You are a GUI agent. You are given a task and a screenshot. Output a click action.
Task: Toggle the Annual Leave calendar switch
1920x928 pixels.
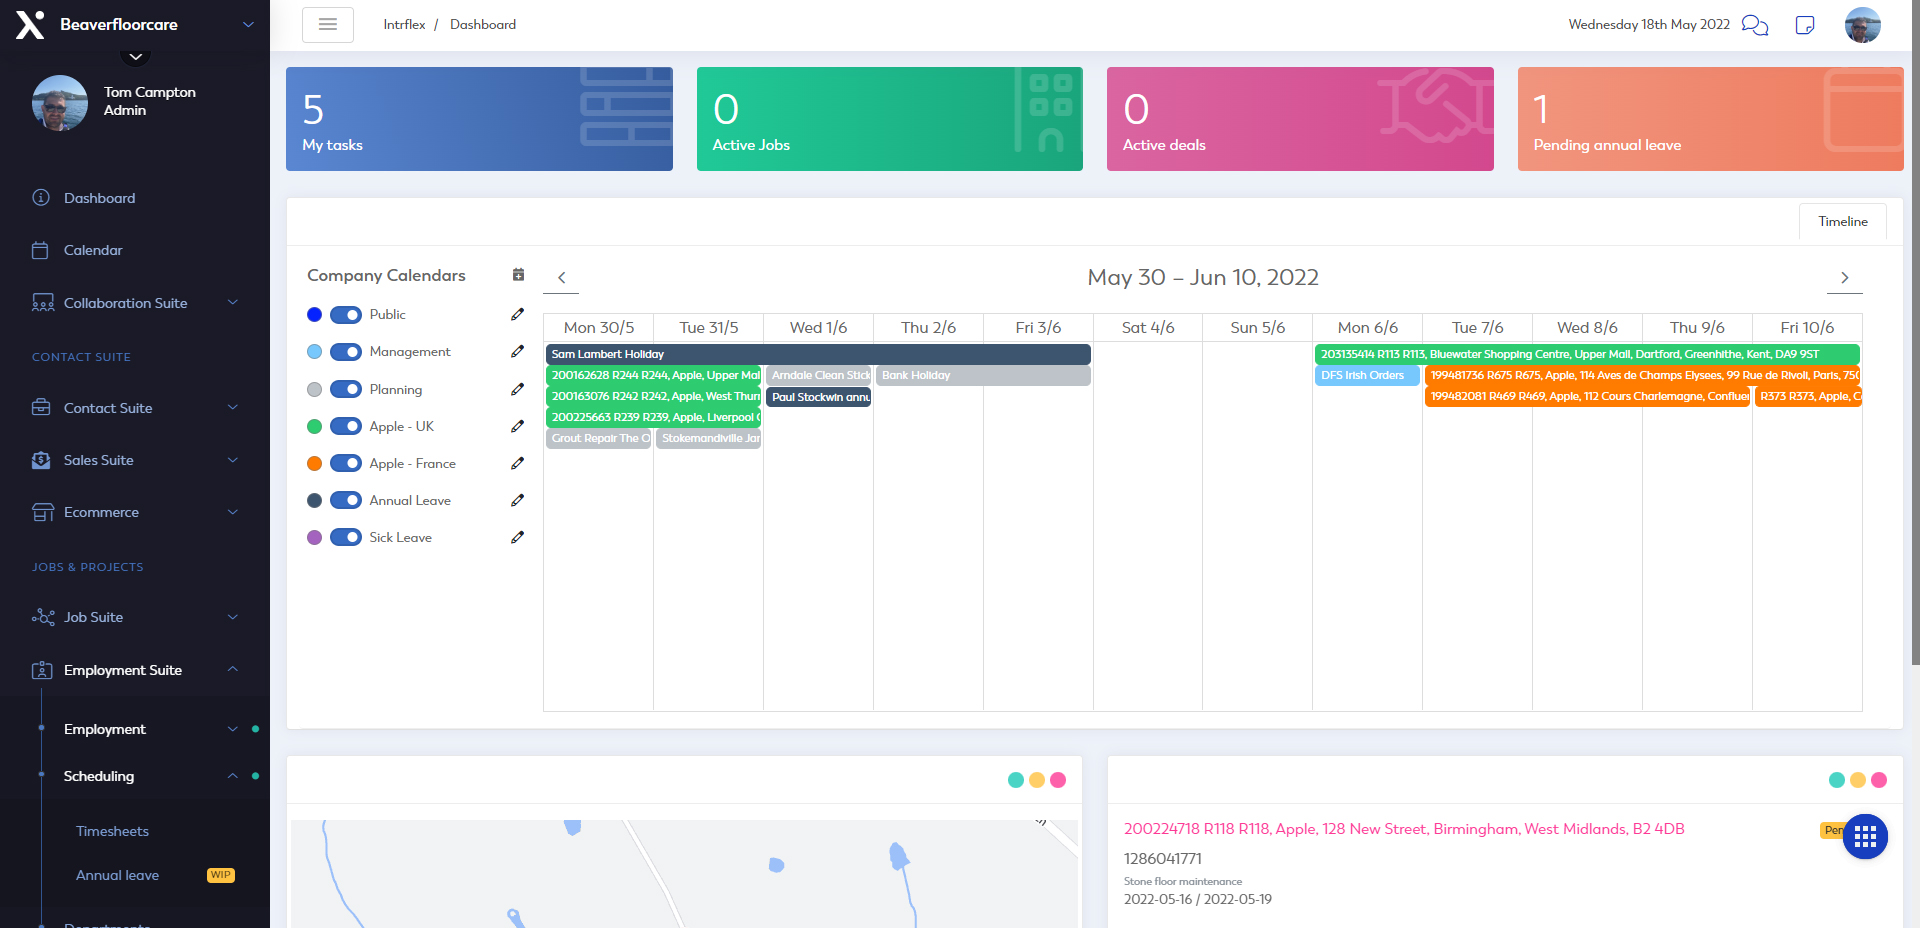pos(346,500)
